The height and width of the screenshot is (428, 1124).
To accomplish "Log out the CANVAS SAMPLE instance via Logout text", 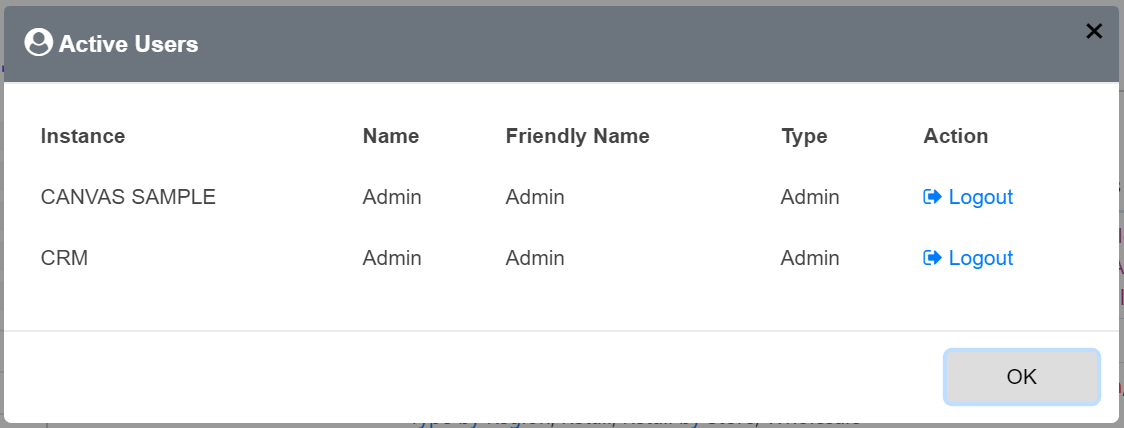I will [980, 197].
